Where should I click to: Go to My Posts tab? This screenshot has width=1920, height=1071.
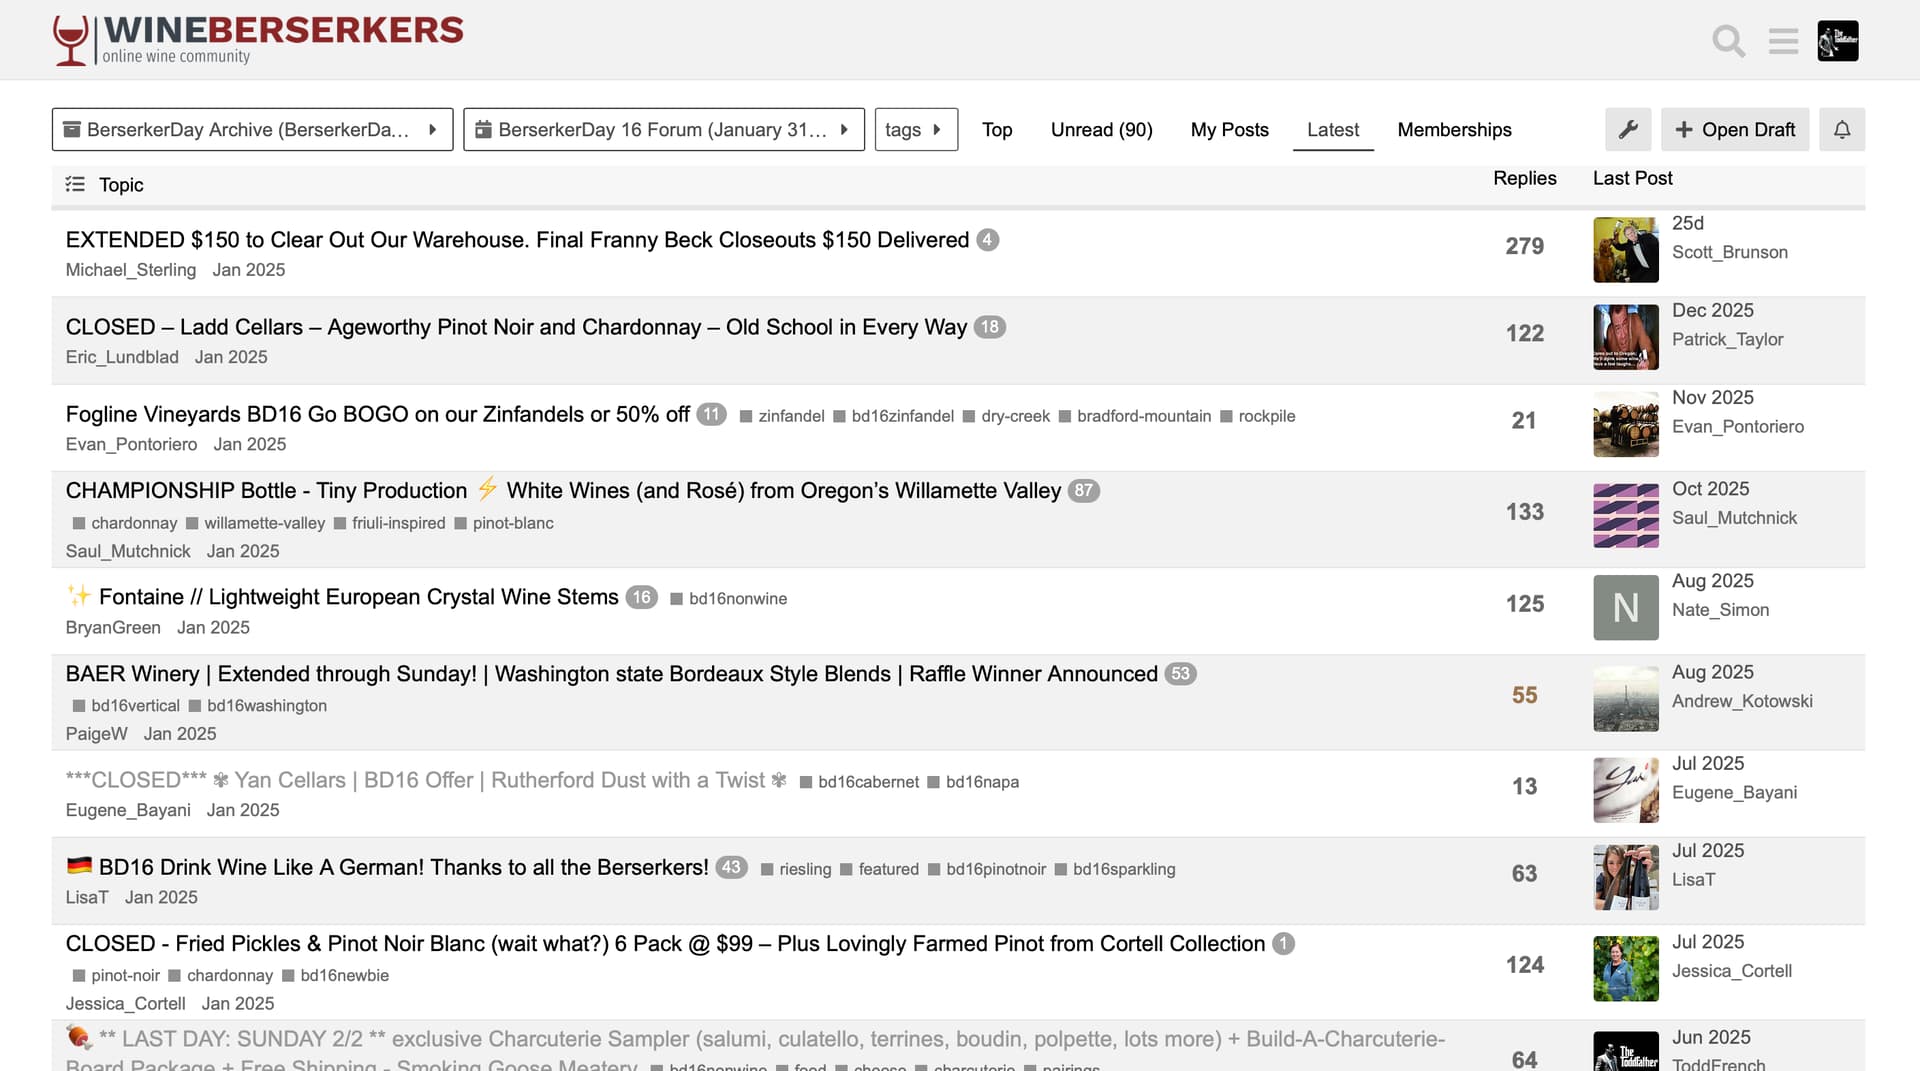[1229, 130]
